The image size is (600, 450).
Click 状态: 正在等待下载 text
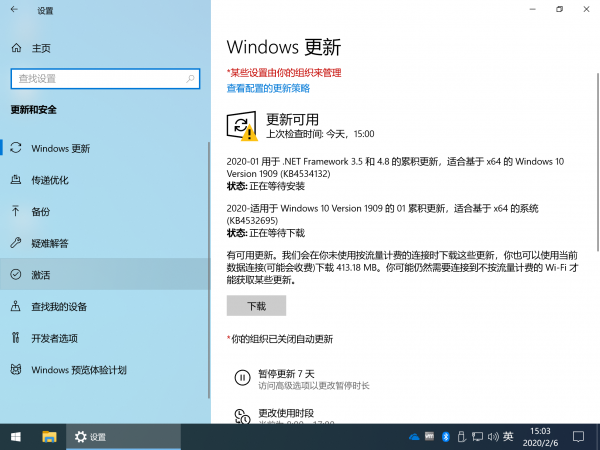pyautogui.click(x=266, y=233)
